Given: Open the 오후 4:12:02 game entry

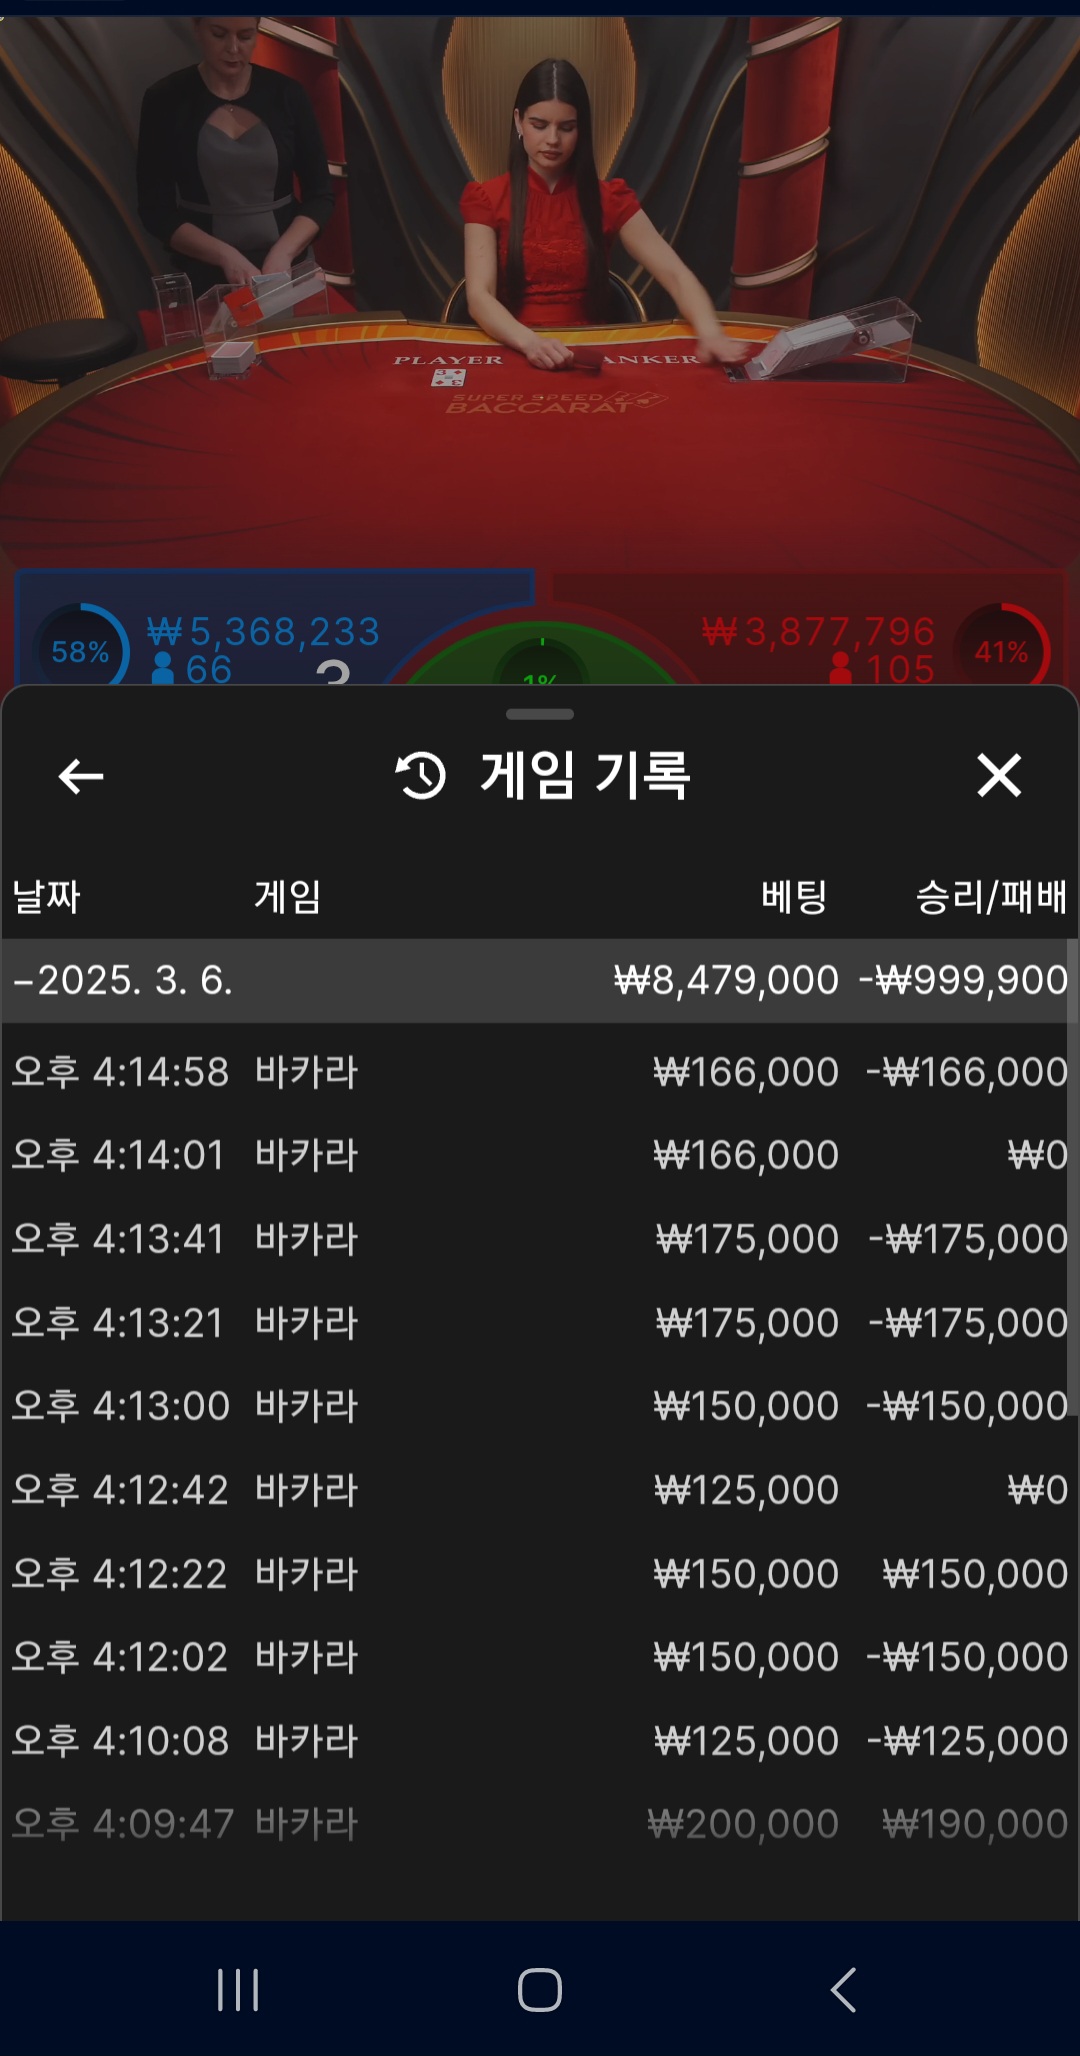Looking at the screenshot, I should coord(540,1657).
